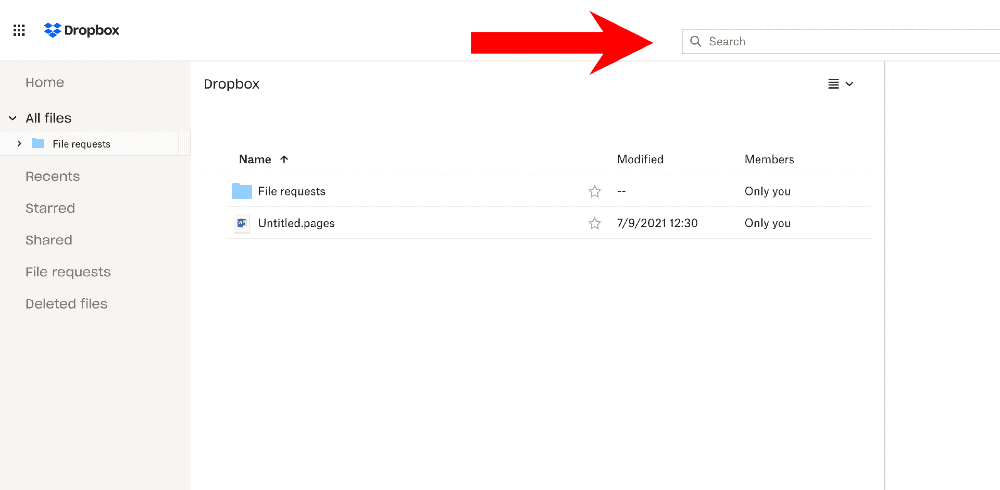Image resolution: width=1000 pixels, height=490 pixels.
Task: Click Only you for File requests row
Action: 767,191
